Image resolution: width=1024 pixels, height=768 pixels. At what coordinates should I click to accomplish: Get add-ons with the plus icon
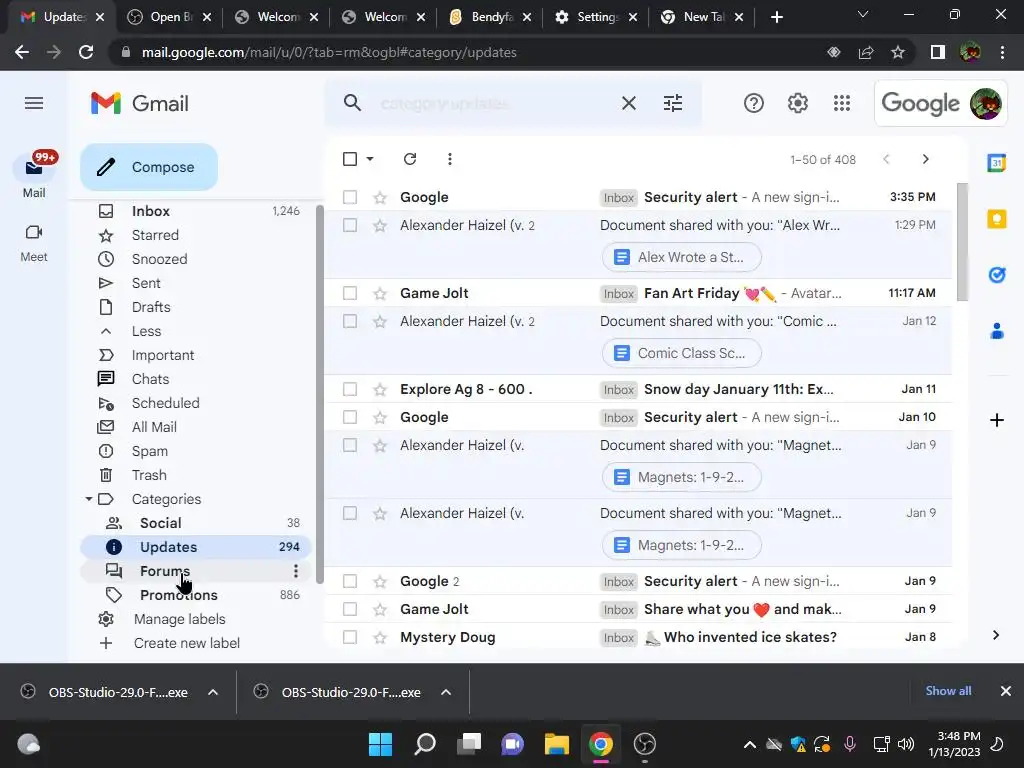[x=997, y=420]
